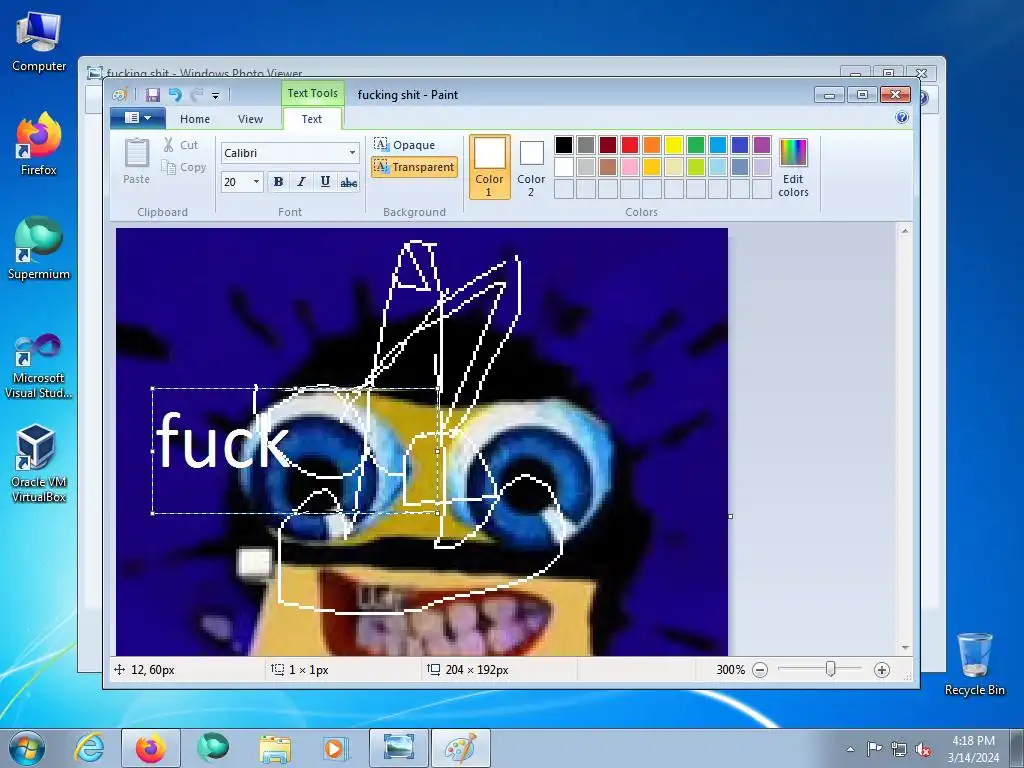The height and width of the screenshot is (768, 1024).
Task: Click network tray icon
Action: (x=899, y=749)
